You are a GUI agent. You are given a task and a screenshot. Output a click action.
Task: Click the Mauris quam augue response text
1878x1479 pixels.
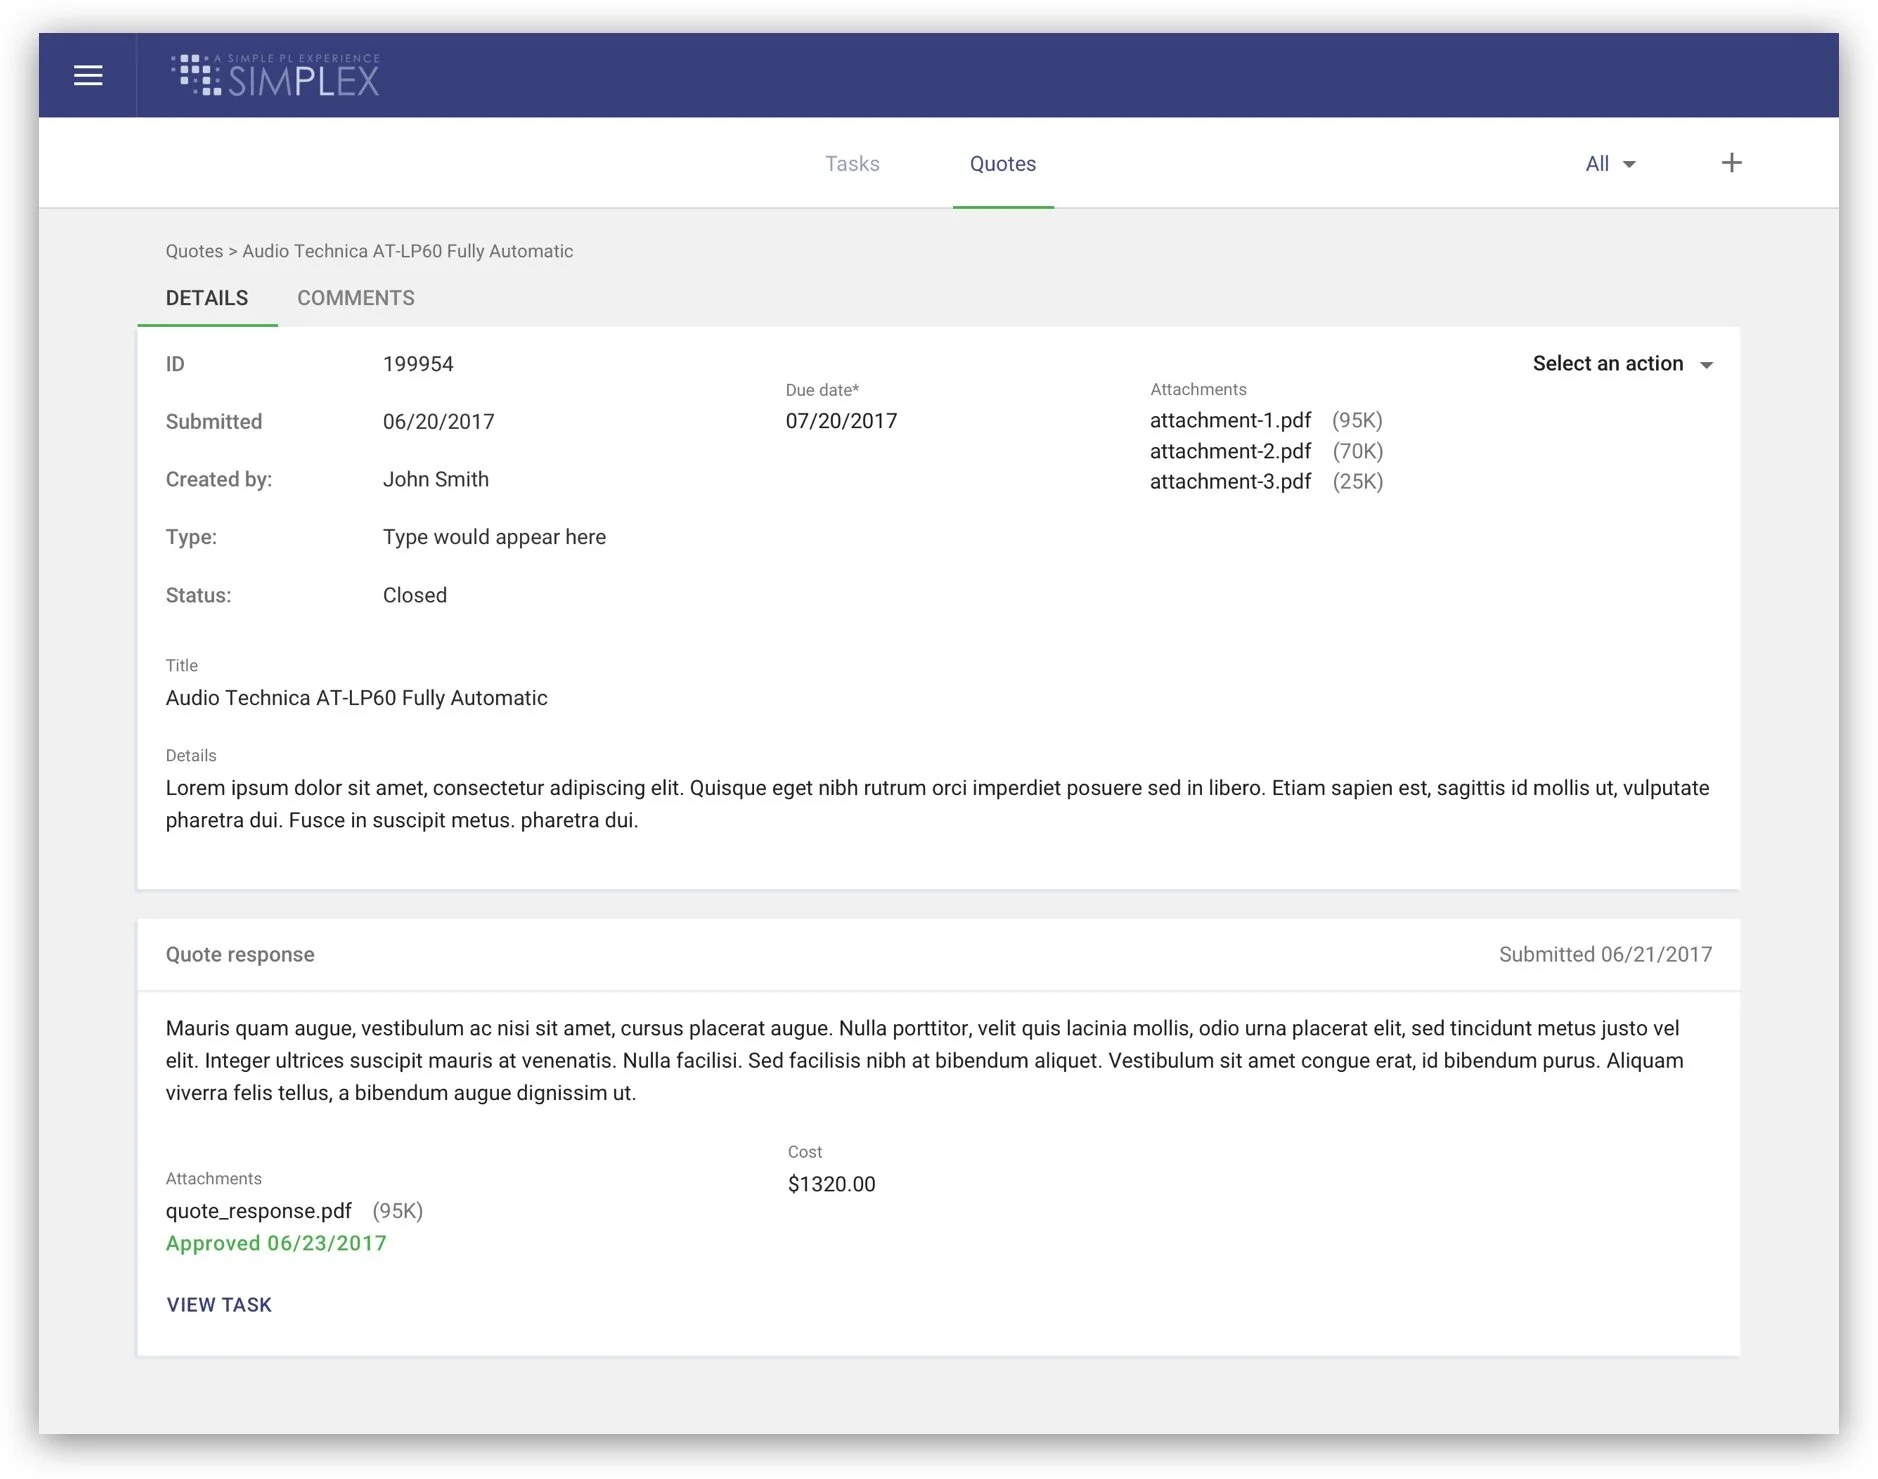925,1060
